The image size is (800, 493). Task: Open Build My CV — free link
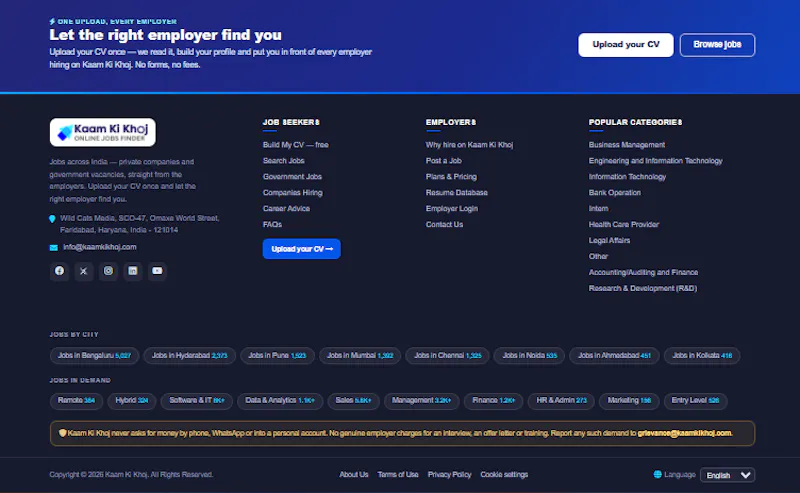[x=295, y=145]
